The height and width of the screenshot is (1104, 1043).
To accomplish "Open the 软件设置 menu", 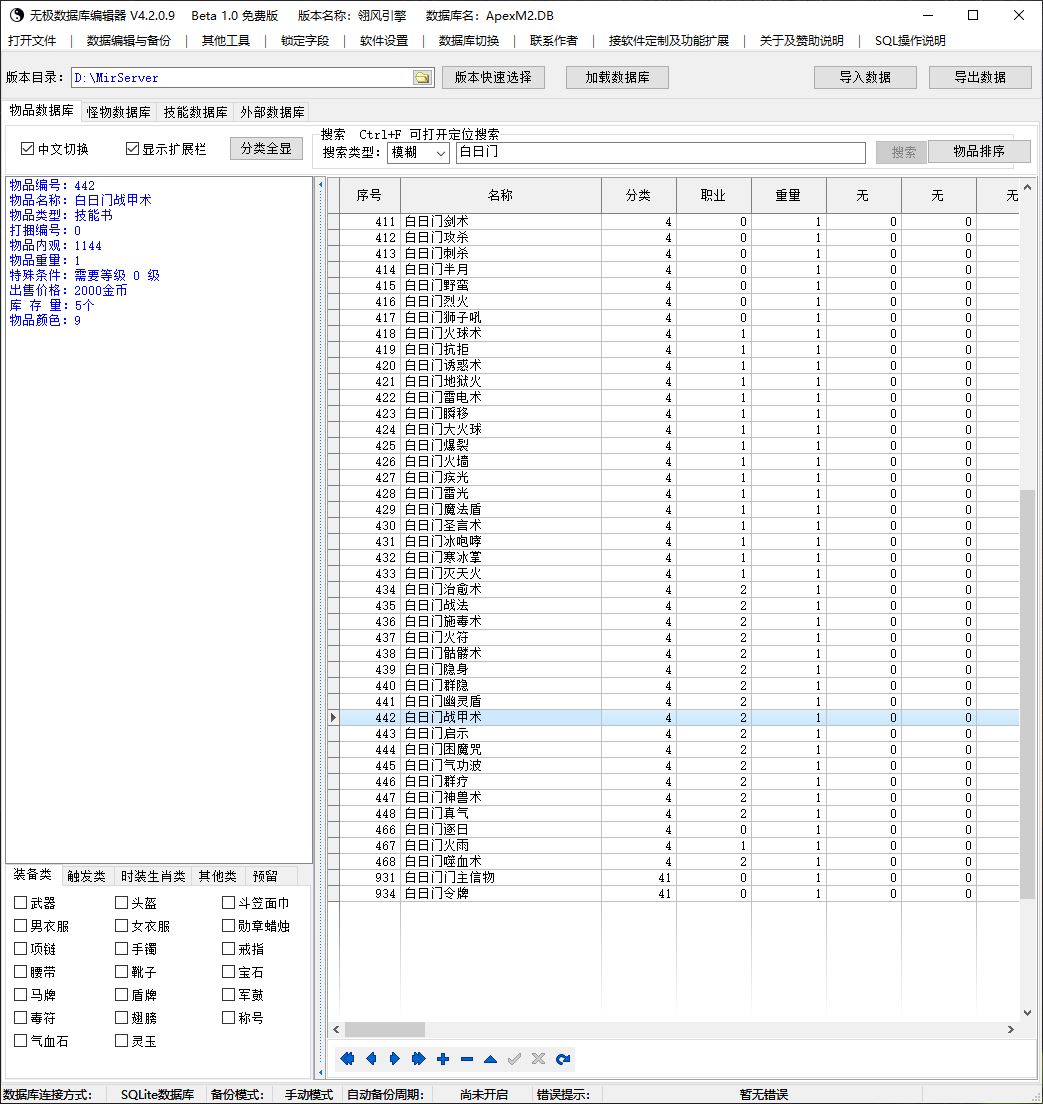I will pos(384,41).
